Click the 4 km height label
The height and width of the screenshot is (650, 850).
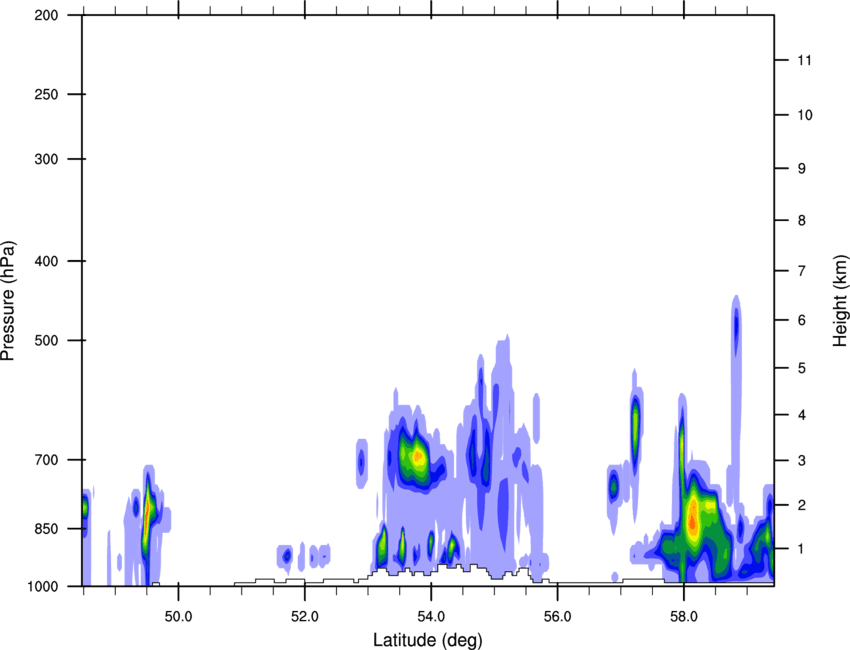(802, 415)
